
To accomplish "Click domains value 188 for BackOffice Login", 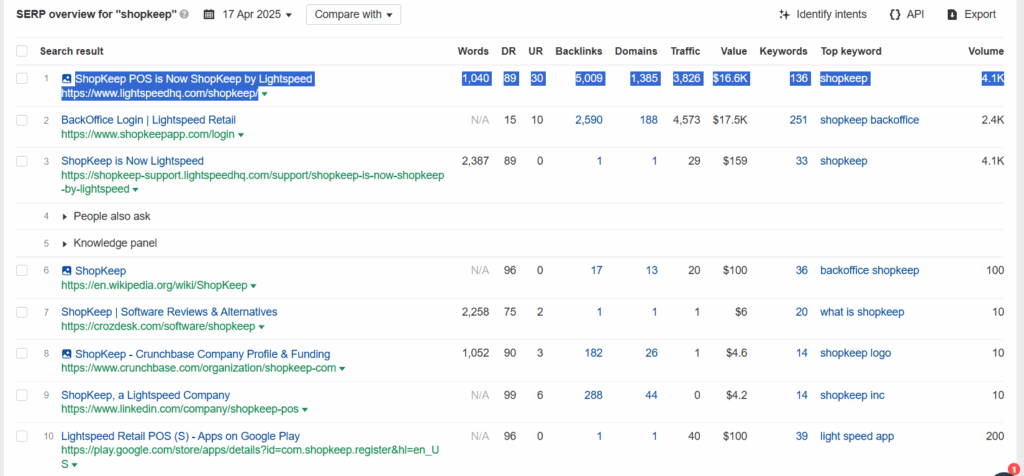I will pyautogui.click(x=648, y=120).
